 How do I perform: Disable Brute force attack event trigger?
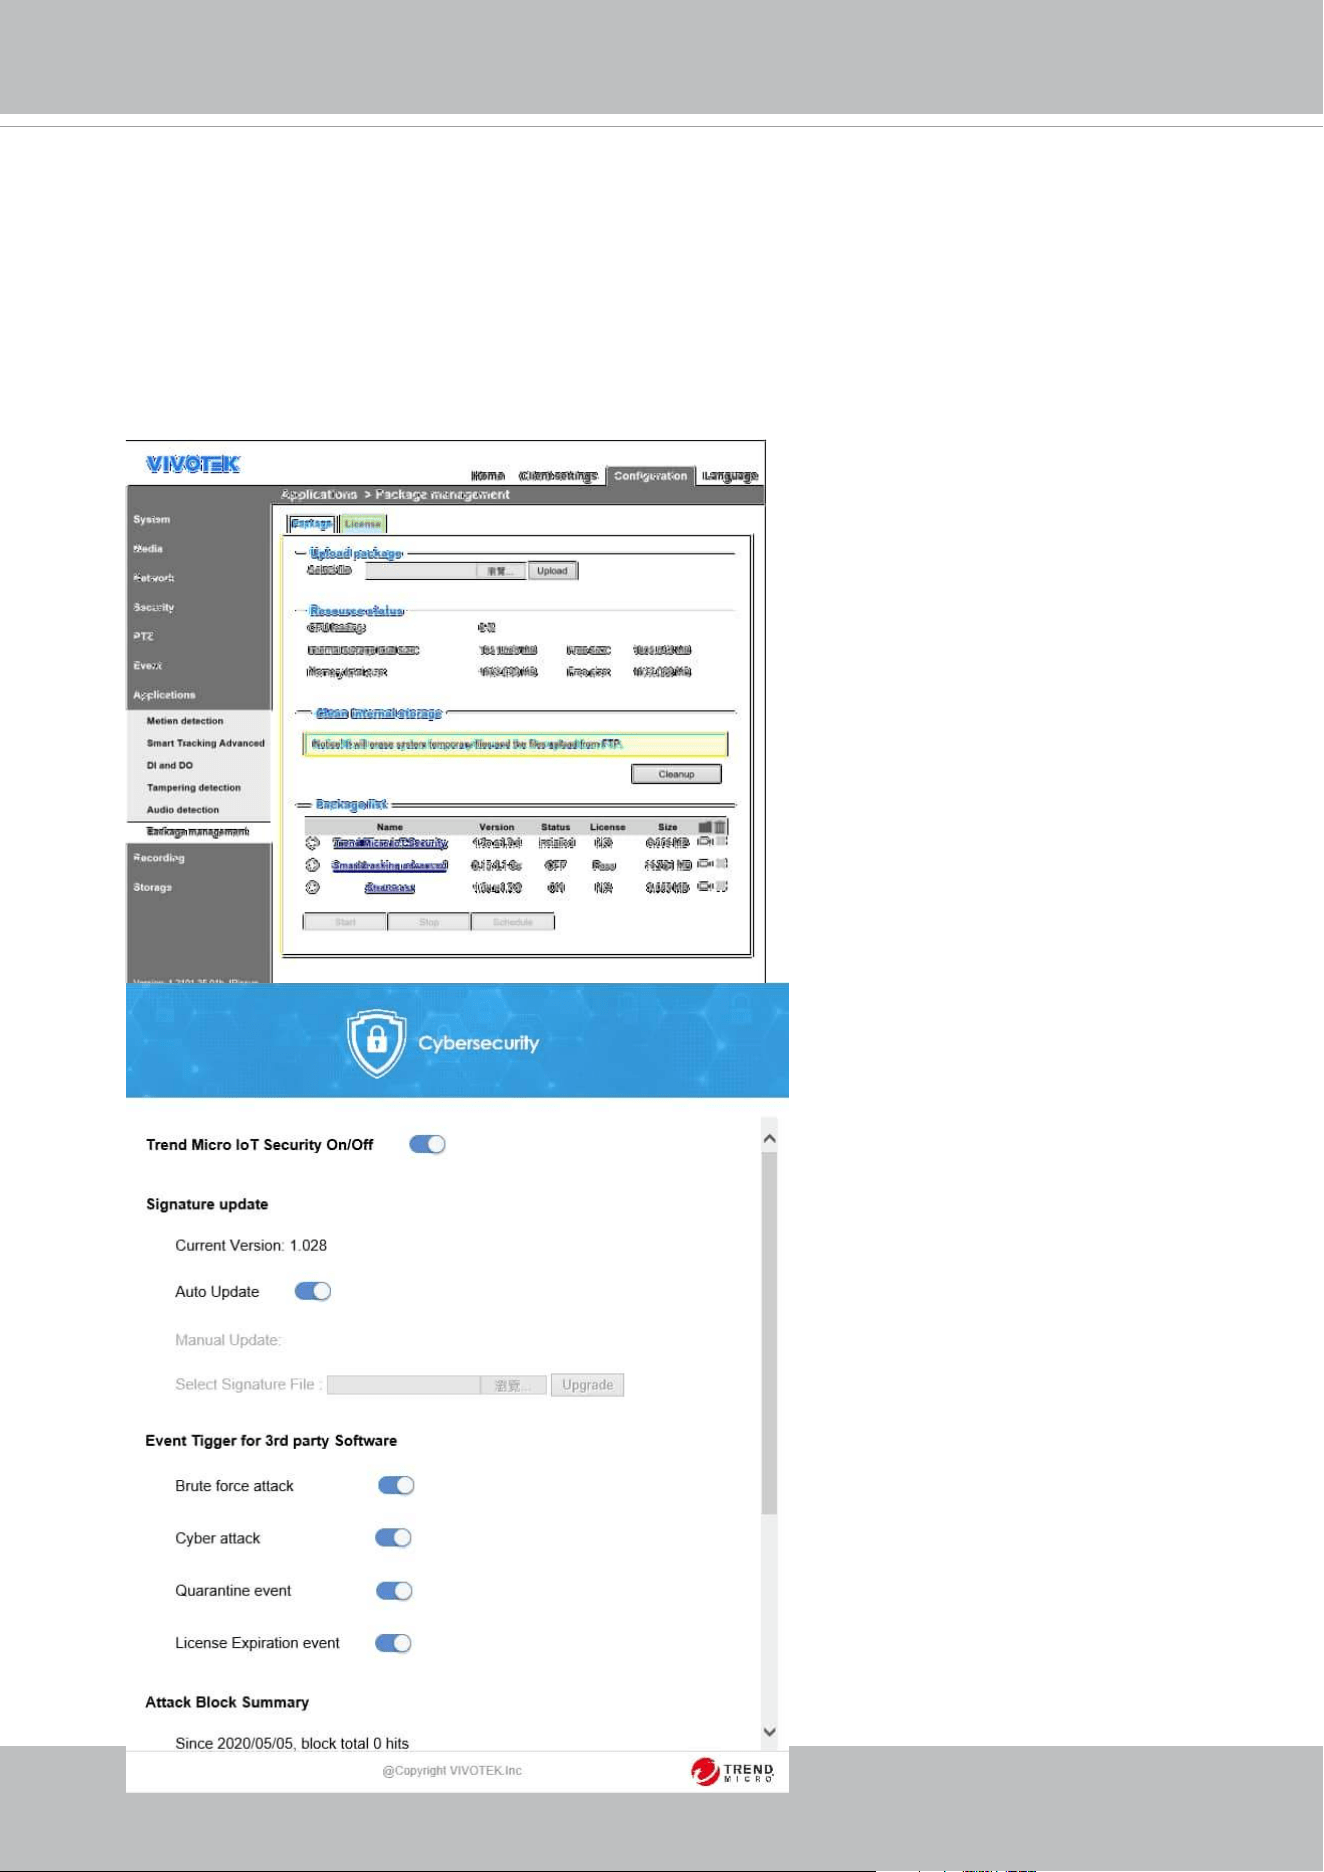click(396, 1485)
